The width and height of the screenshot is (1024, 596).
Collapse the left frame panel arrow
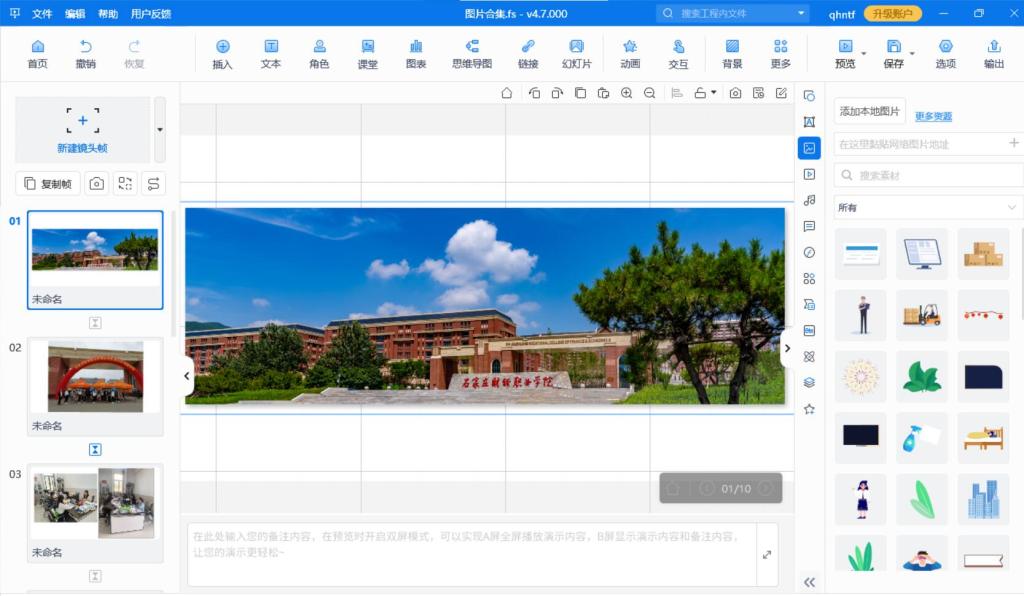pyautogui.click(x=187, y=375)
